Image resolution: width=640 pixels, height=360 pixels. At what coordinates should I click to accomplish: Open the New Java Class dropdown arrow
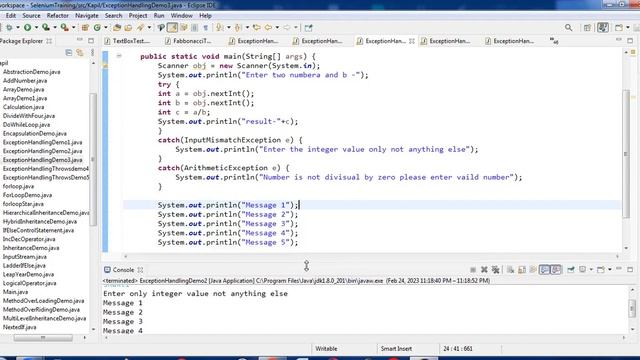click(106, 28)
